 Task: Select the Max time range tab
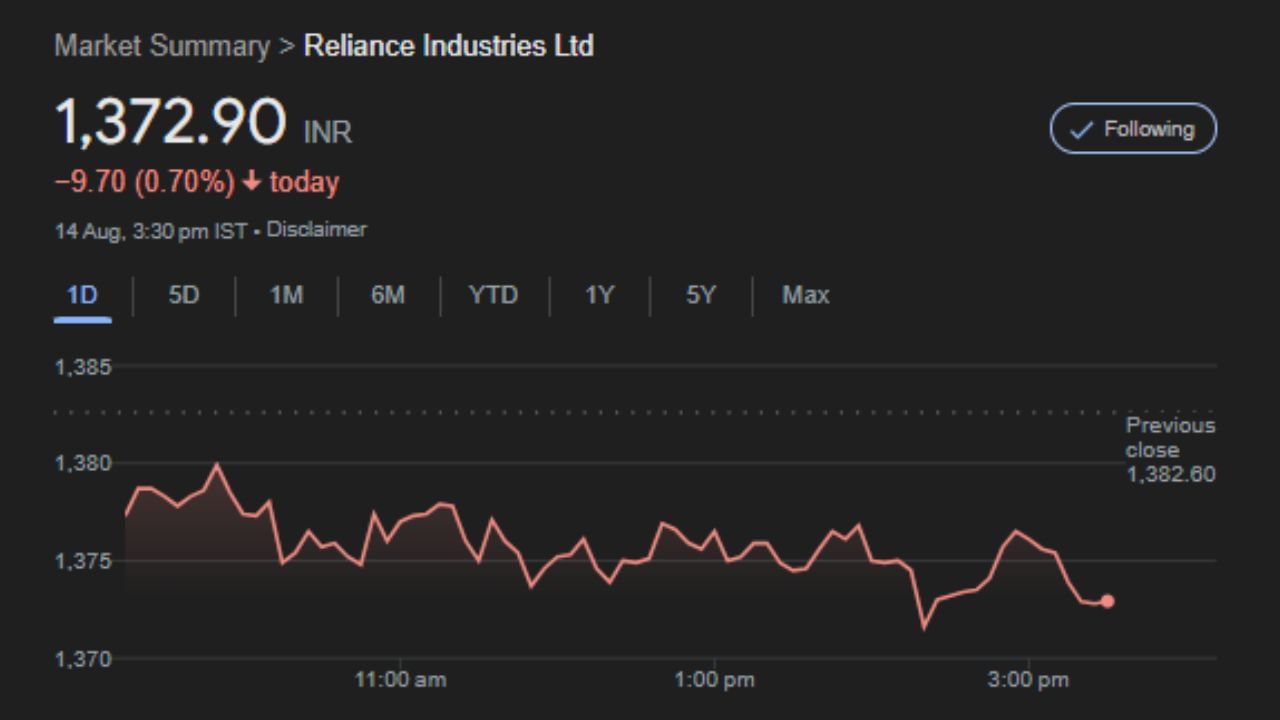805,295
